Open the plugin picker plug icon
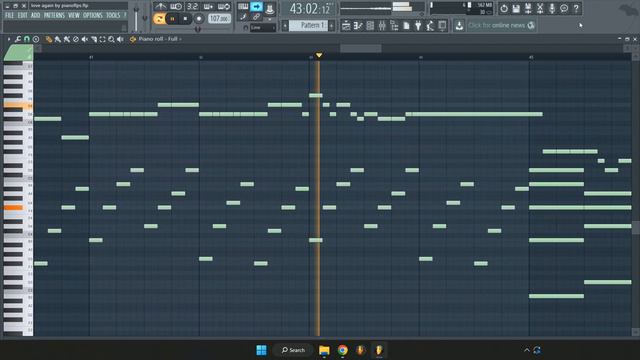Image resolution: width=640 pixels, height=360 pixels. (418, 26)
